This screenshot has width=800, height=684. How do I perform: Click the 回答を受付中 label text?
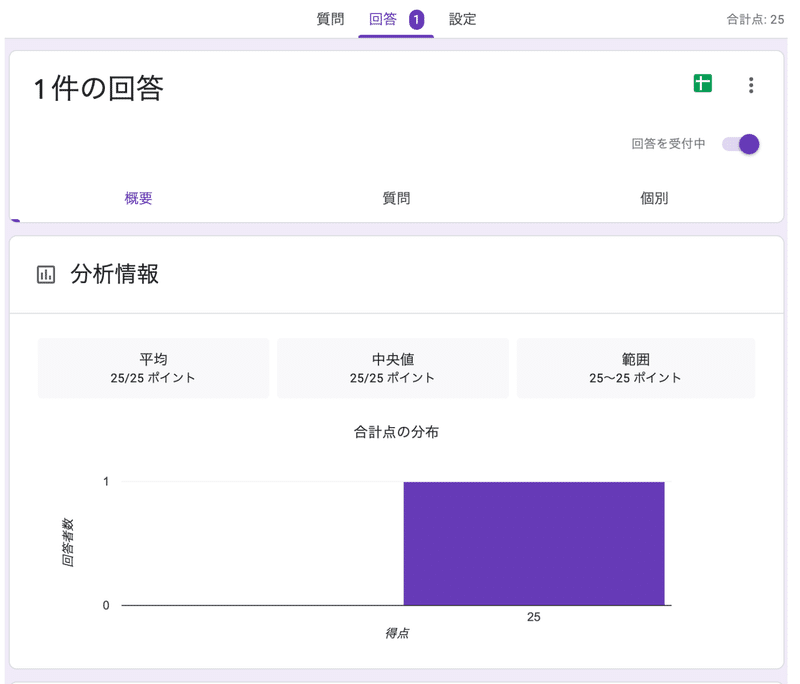point(668,144)
